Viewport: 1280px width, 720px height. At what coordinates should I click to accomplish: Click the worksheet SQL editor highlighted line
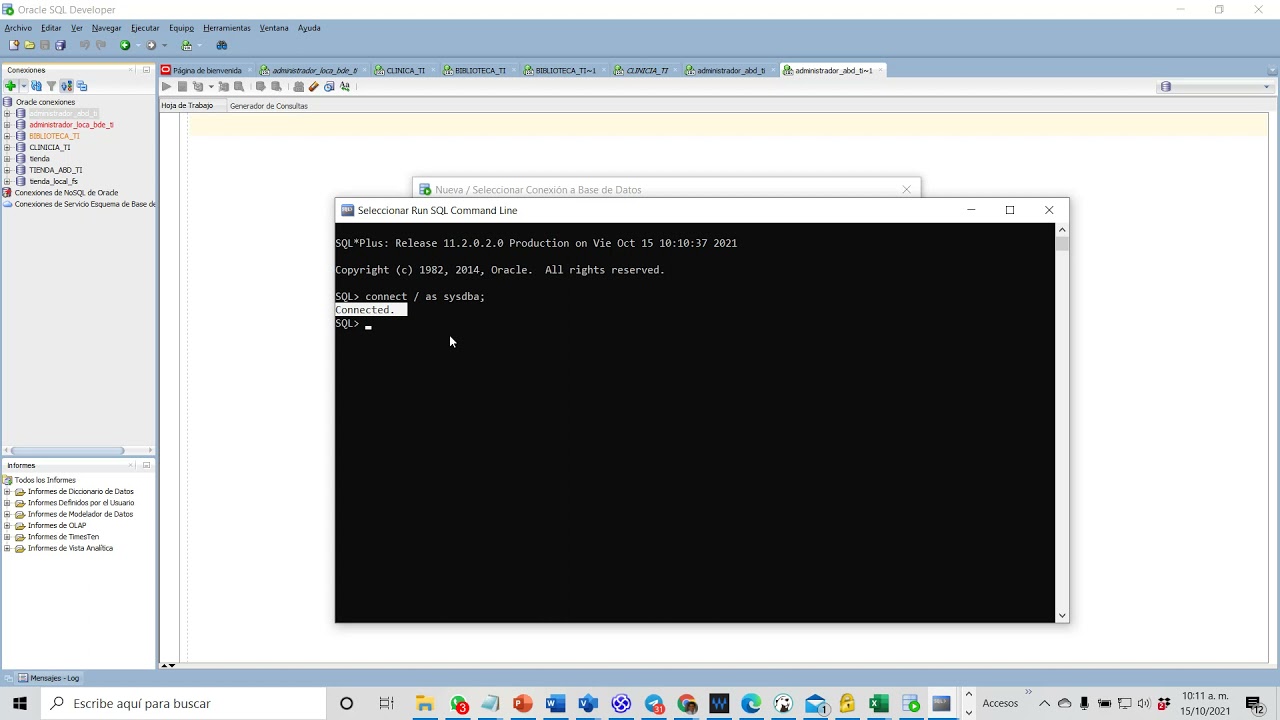[728, 125]
